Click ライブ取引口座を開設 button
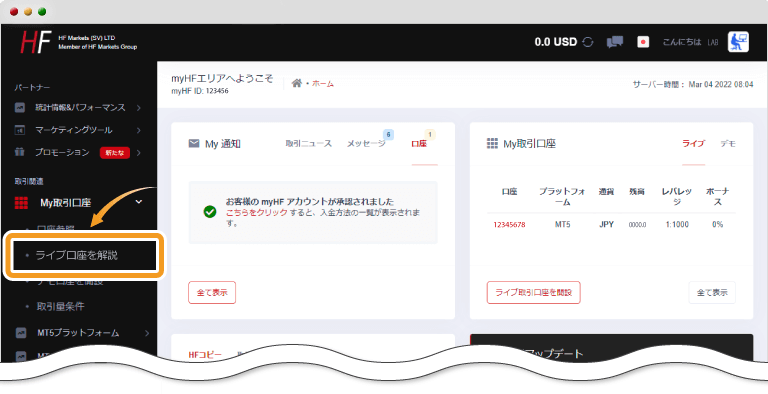The width and height of the screenshot is (768, 394). pyautogui.click(x=533, y=293)
